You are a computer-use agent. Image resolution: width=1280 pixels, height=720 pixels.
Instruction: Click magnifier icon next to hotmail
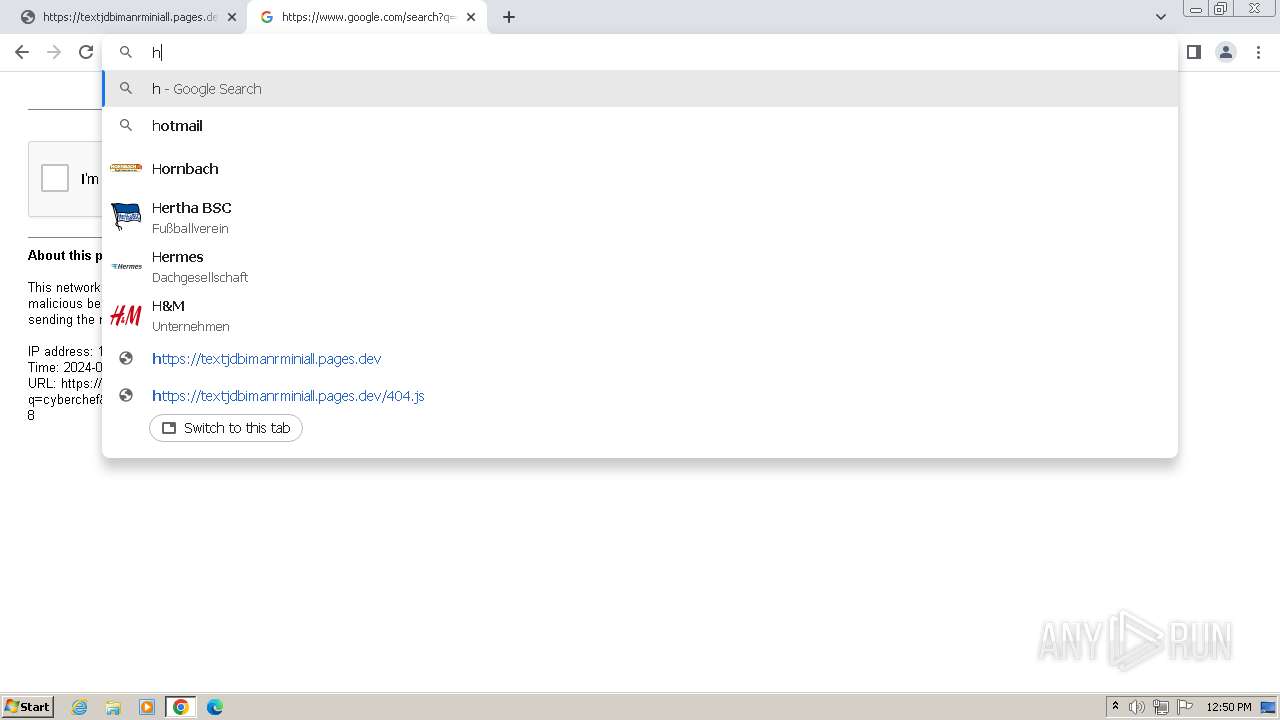click(126, 125)
